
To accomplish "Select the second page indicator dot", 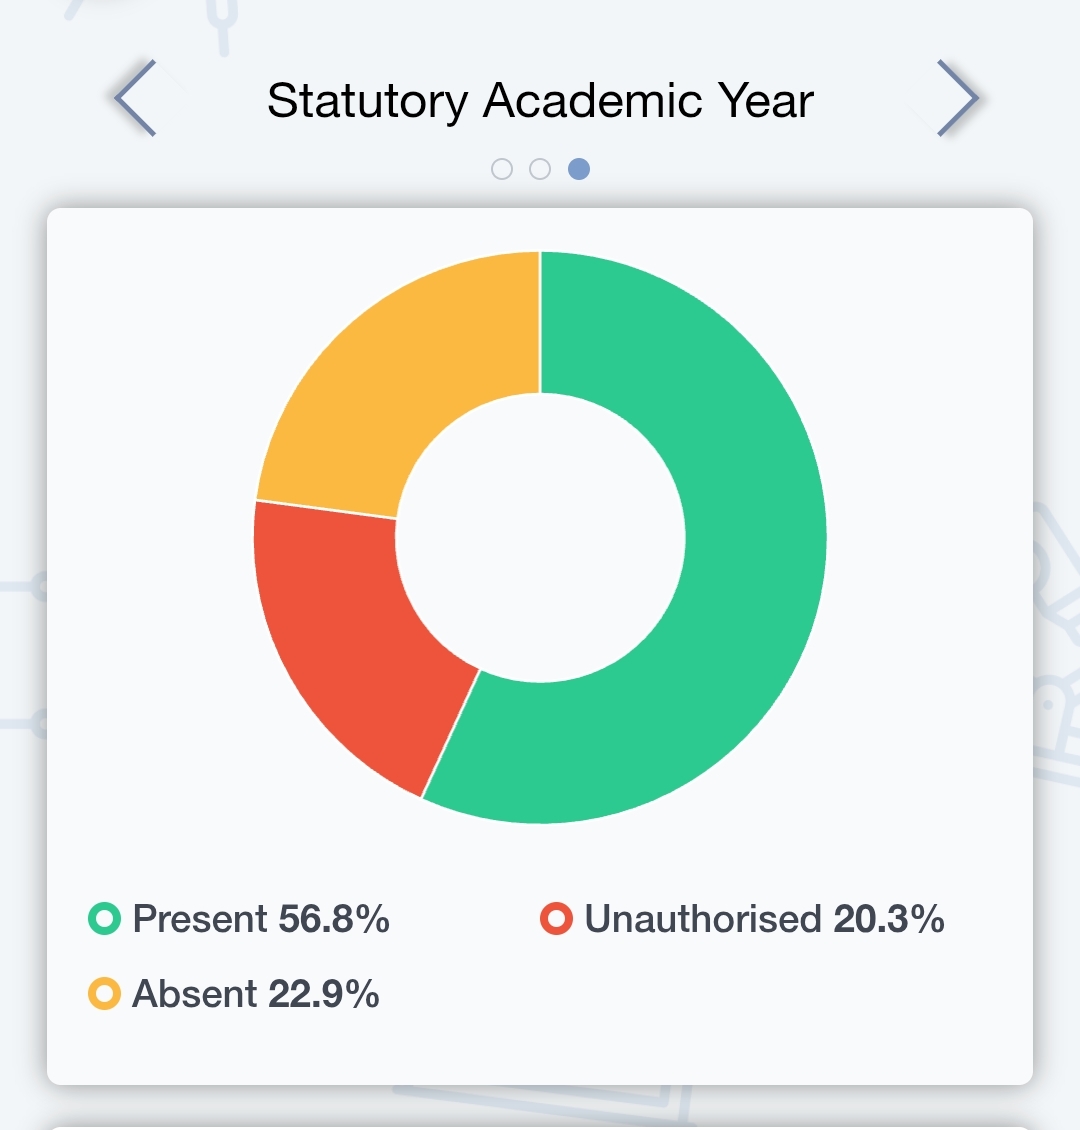I will pyautogui.click(x=540, y=169).
